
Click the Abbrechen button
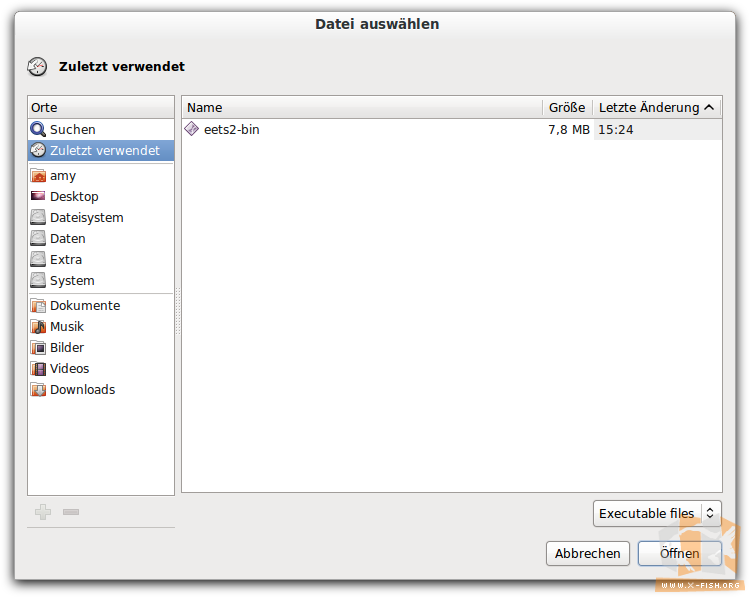[x=587, y=553]
